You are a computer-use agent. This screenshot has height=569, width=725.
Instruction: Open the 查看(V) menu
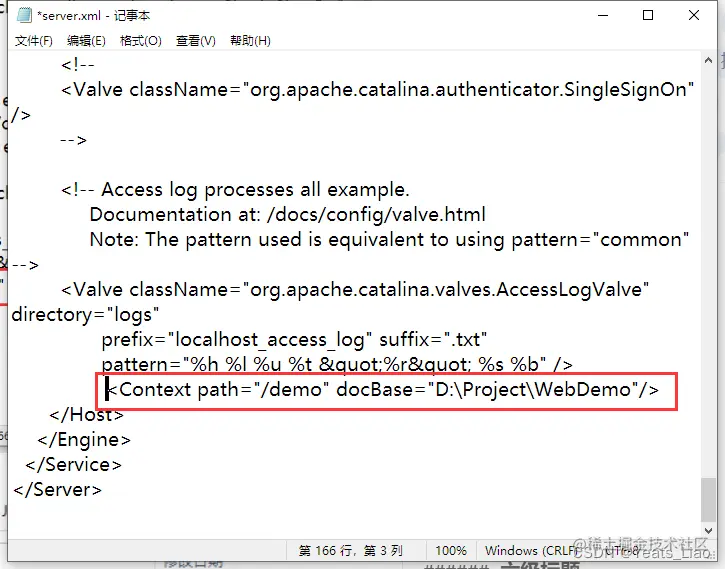click(196, 41)
